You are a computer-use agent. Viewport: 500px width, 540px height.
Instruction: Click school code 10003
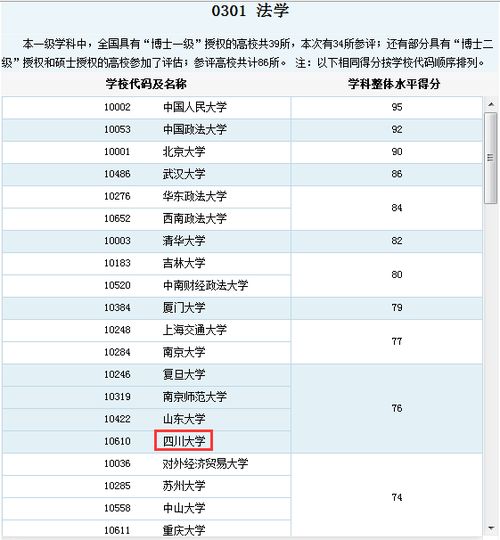pos(117,241)
